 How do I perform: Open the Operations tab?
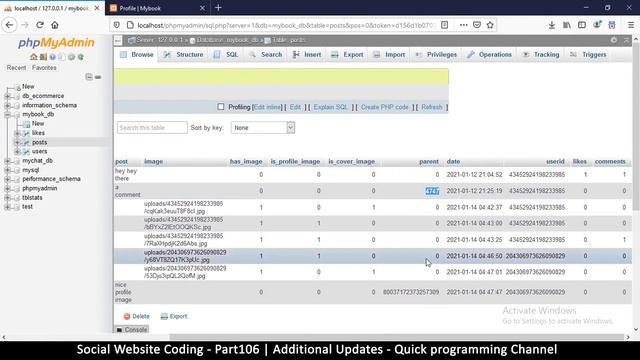point(489,55)
